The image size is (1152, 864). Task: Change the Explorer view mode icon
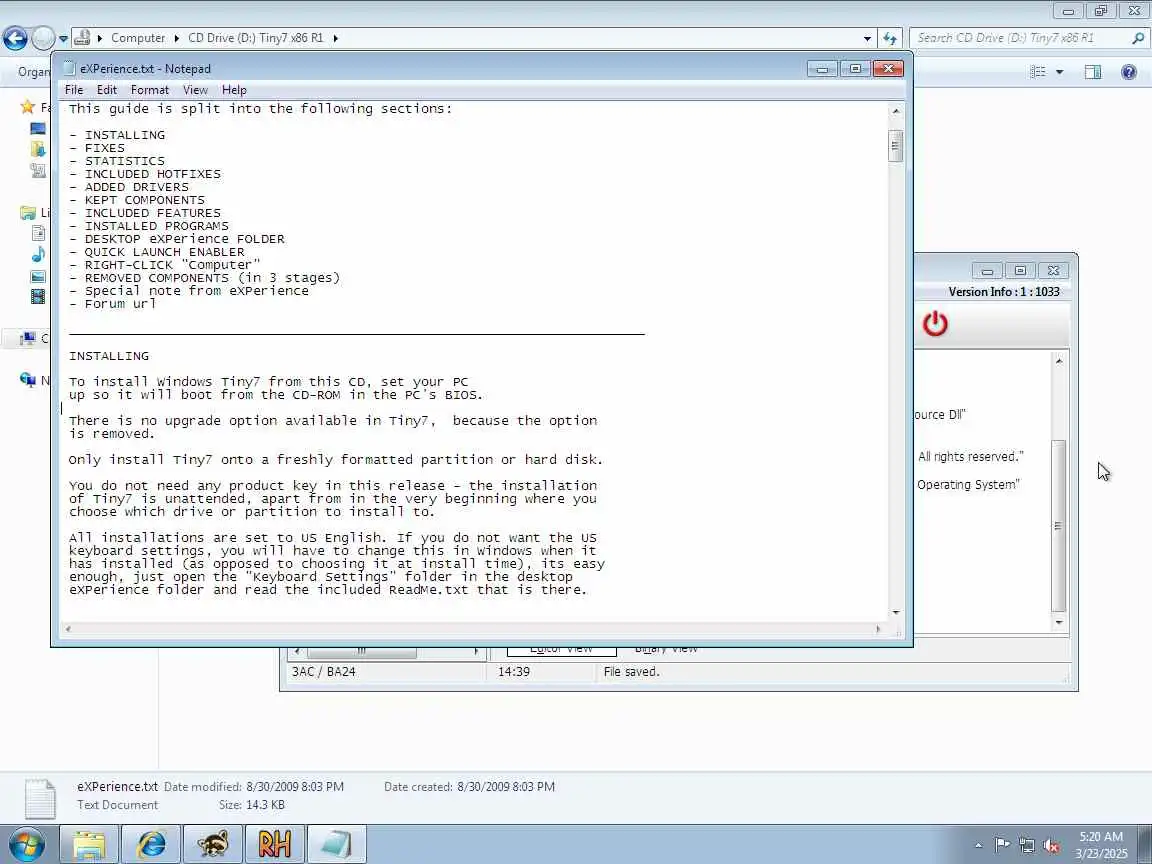[x=1037, y=71]
